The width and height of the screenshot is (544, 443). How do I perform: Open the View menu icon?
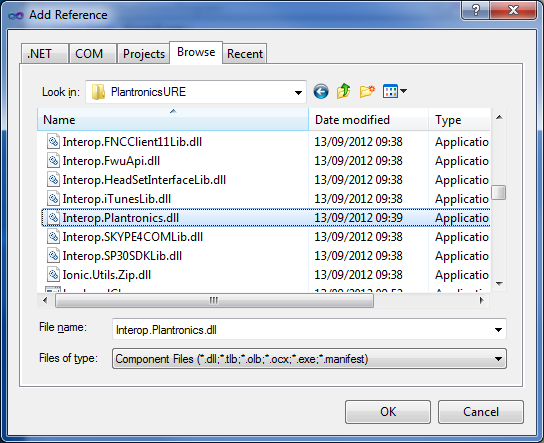390,92
